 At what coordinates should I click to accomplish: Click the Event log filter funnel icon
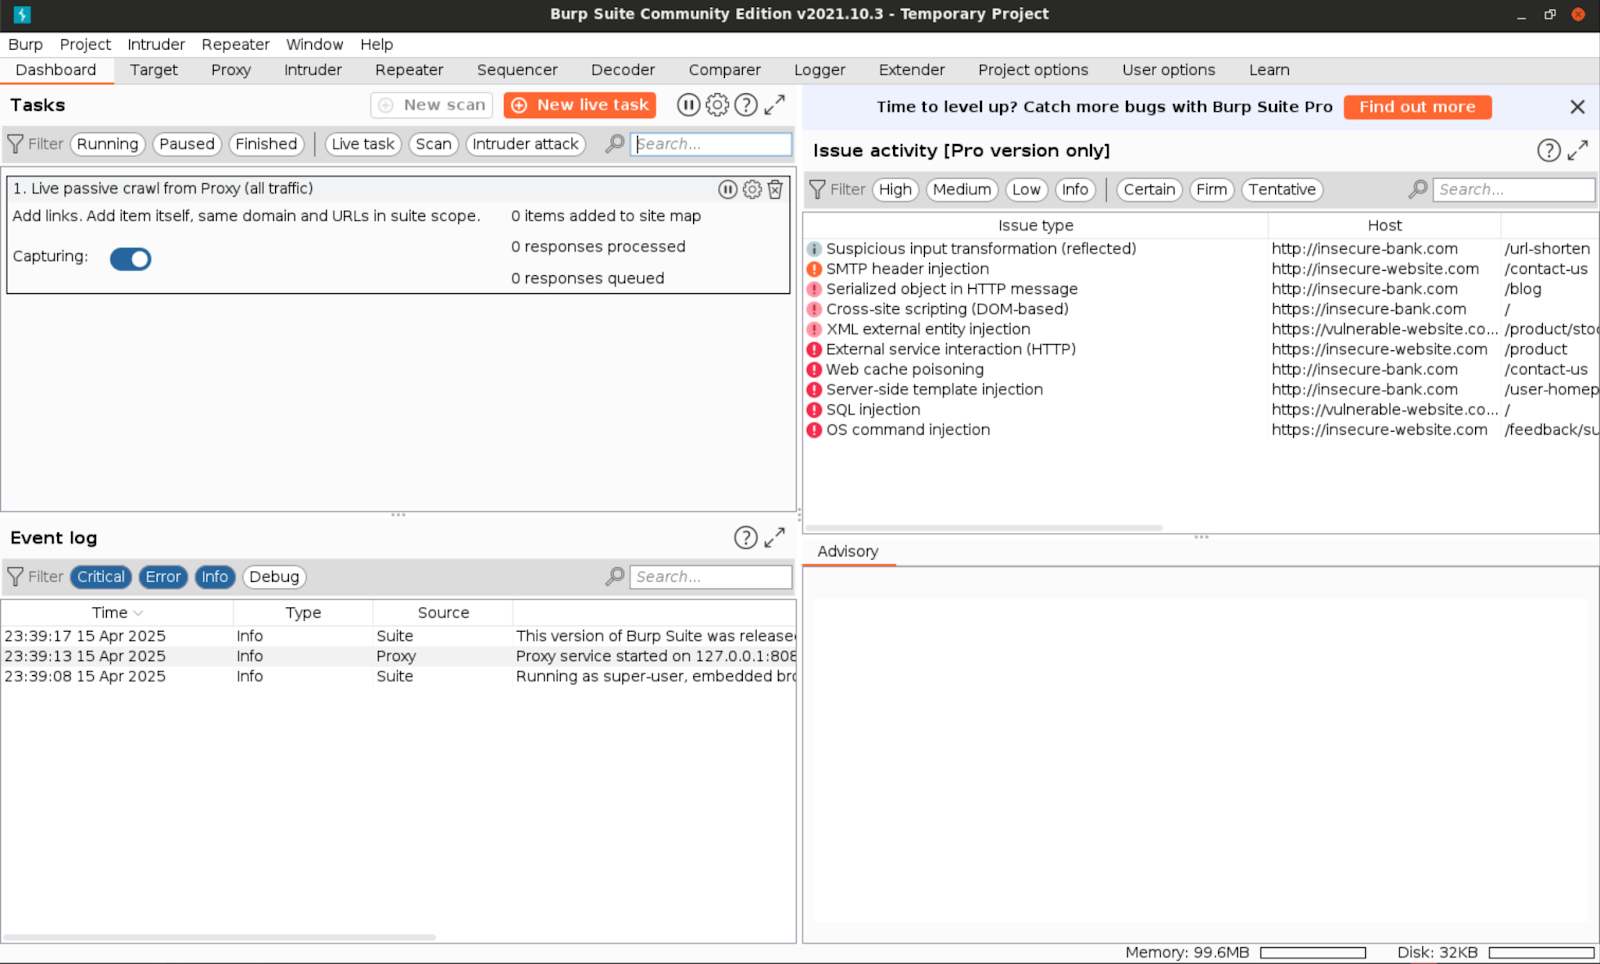tap(15, 577)
